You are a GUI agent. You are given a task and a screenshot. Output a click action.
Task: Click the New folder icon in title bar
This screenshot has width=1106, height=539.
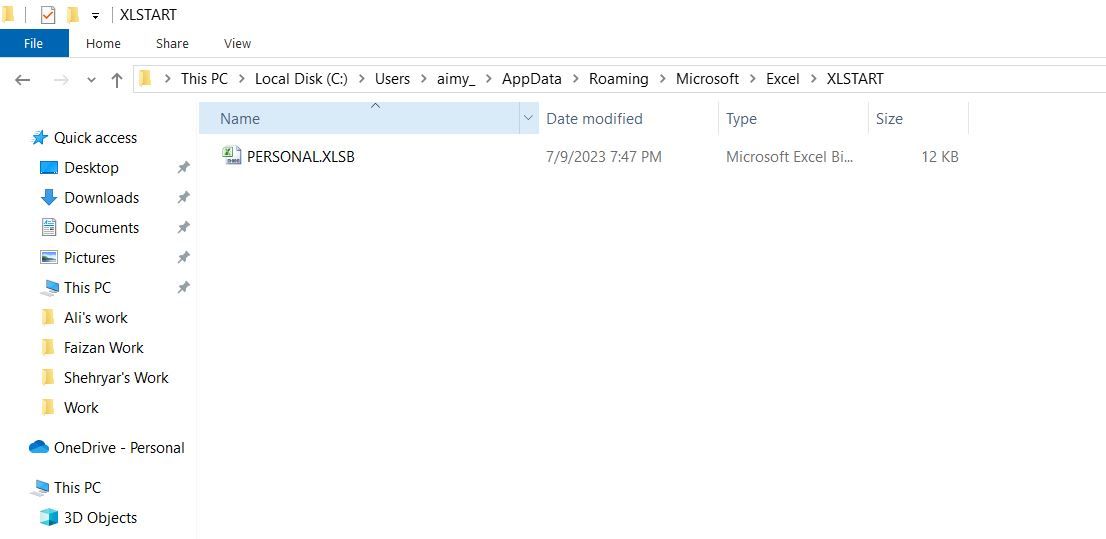(x=73, y=15)
